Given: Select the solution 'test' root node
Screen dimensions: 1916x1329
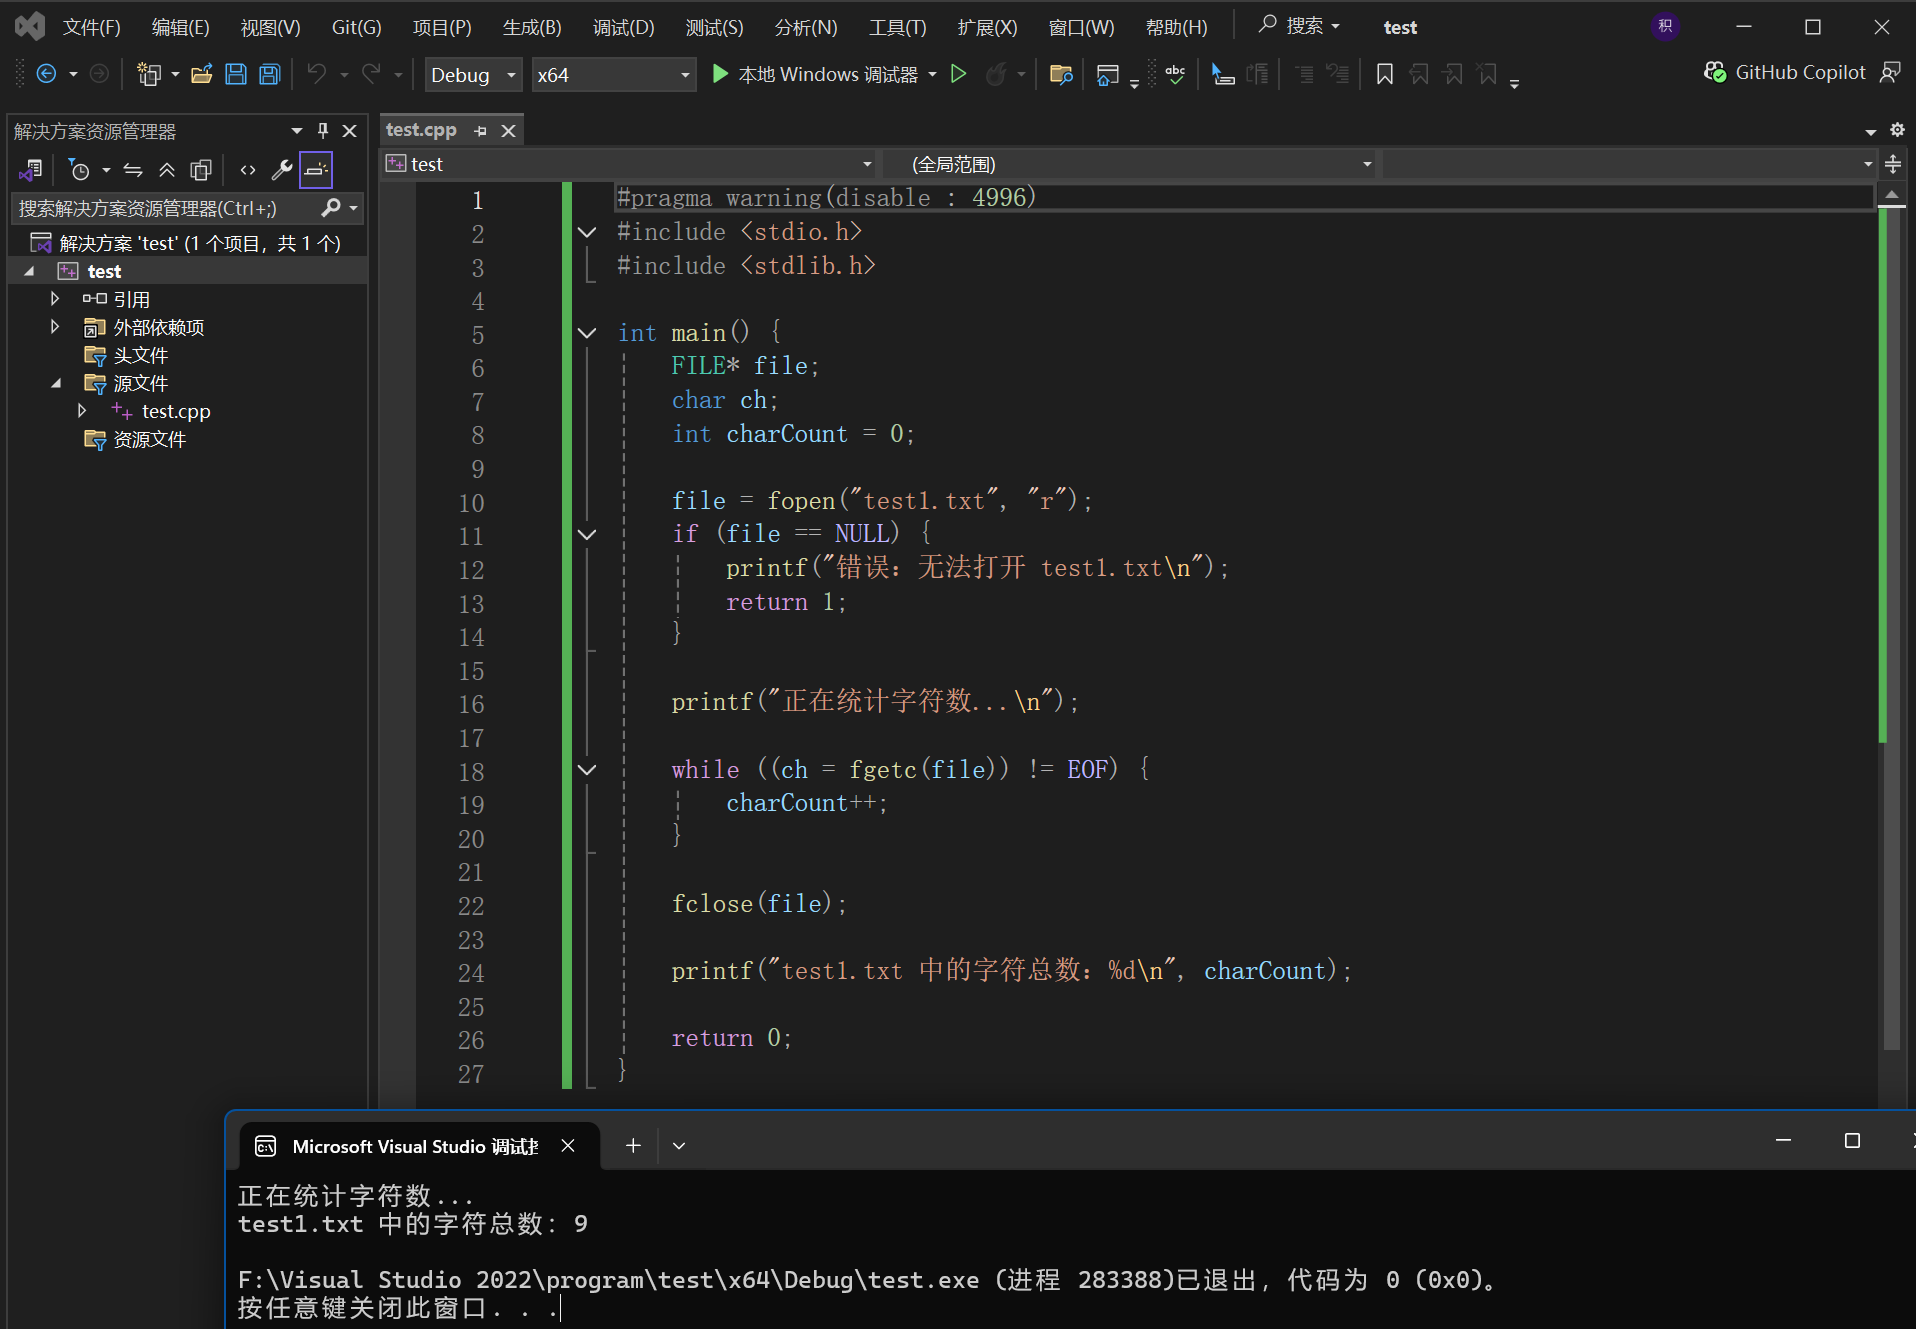Looking at the screenshot, I should (200, 243).
